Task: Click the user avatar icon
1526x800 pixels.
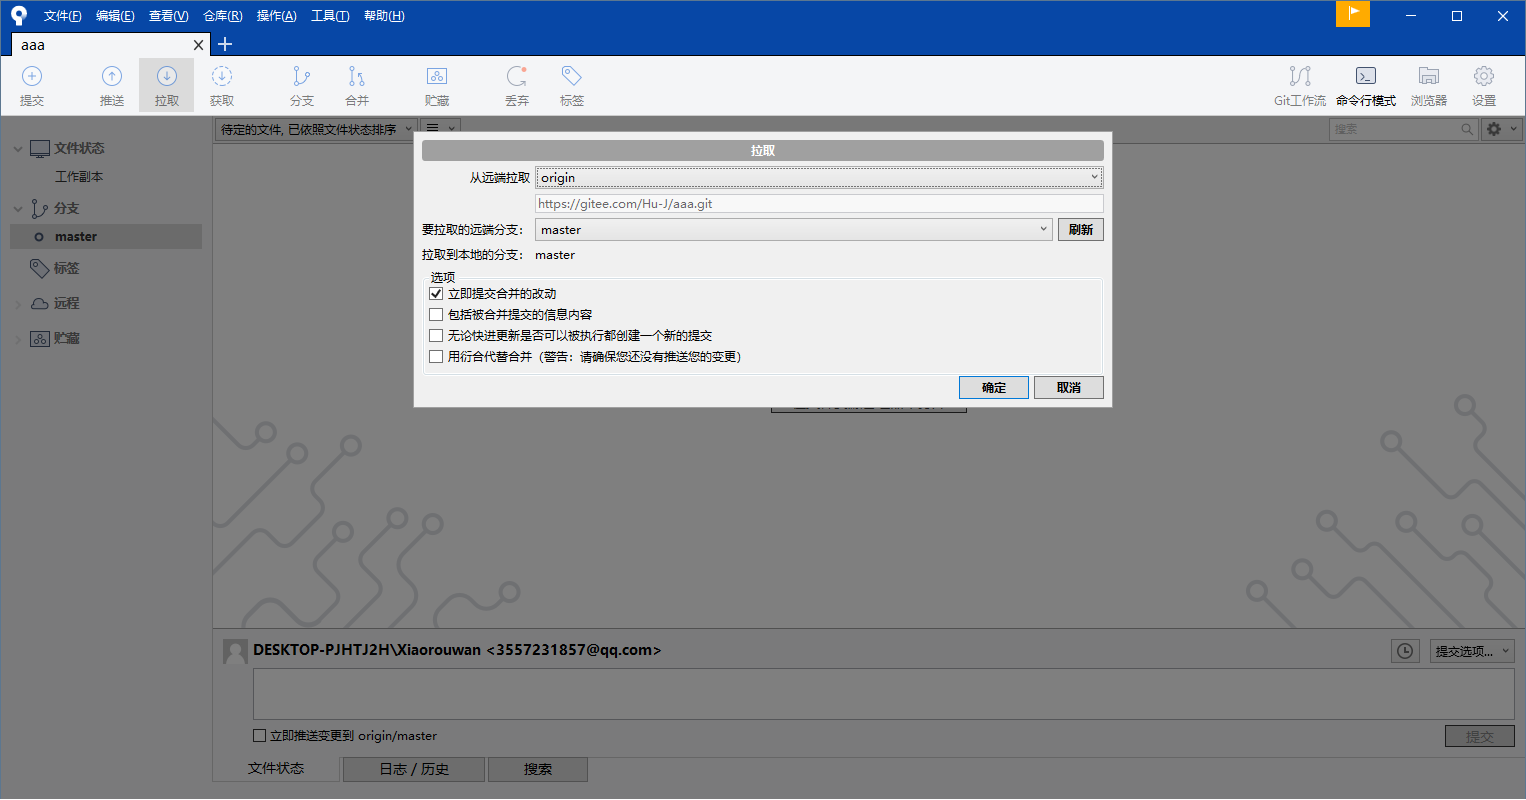Action: click(x=235, y=651)
